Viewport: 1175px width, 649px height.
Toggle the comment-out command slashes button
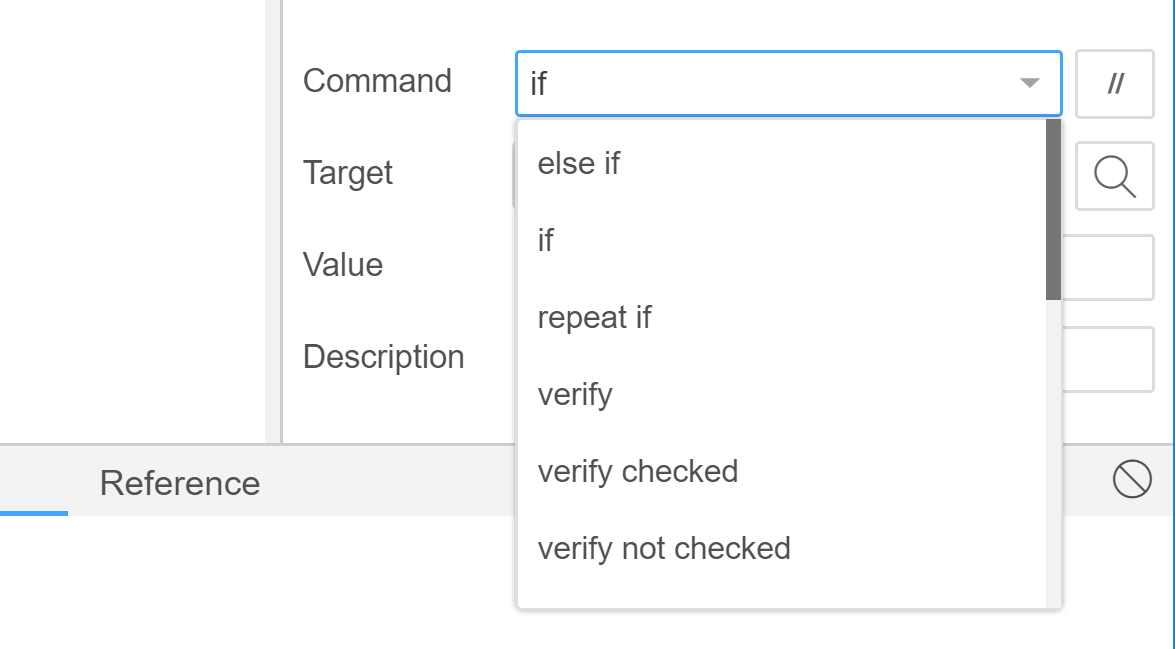[1114, 84]
